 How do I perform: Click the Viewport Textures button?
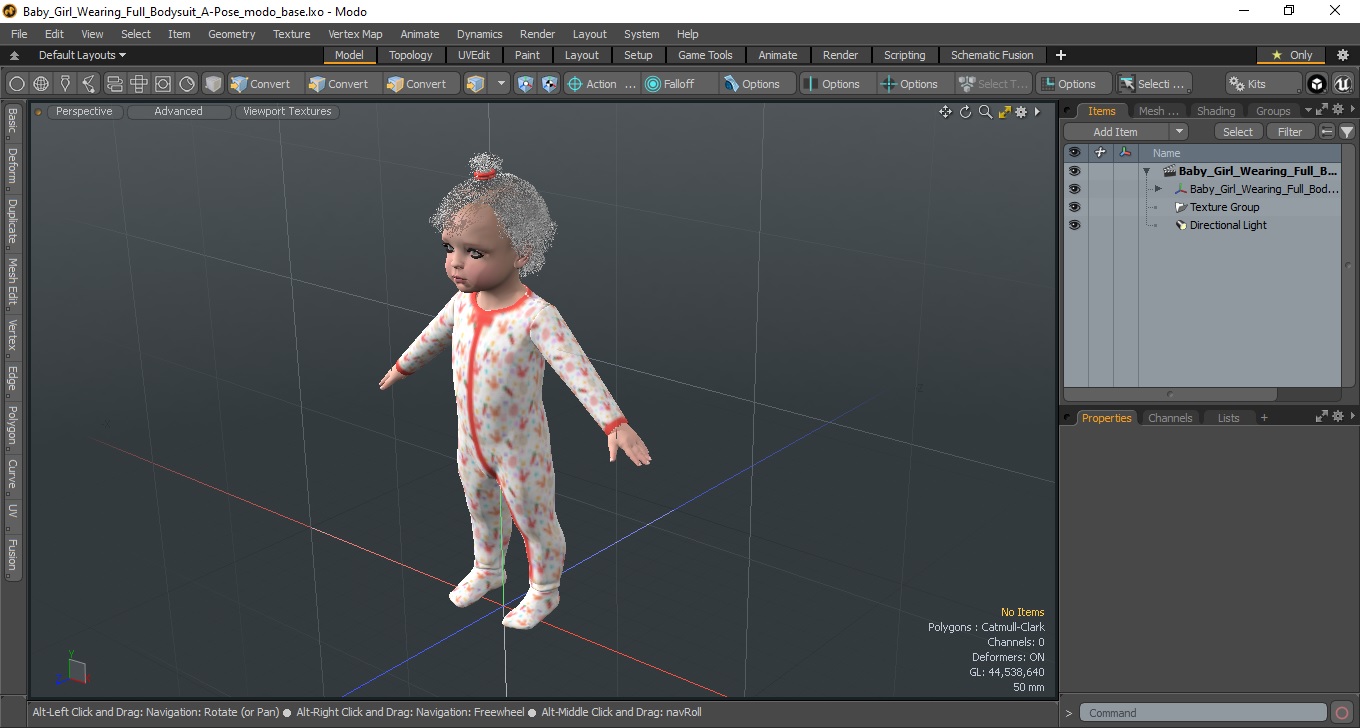[287, 112]
